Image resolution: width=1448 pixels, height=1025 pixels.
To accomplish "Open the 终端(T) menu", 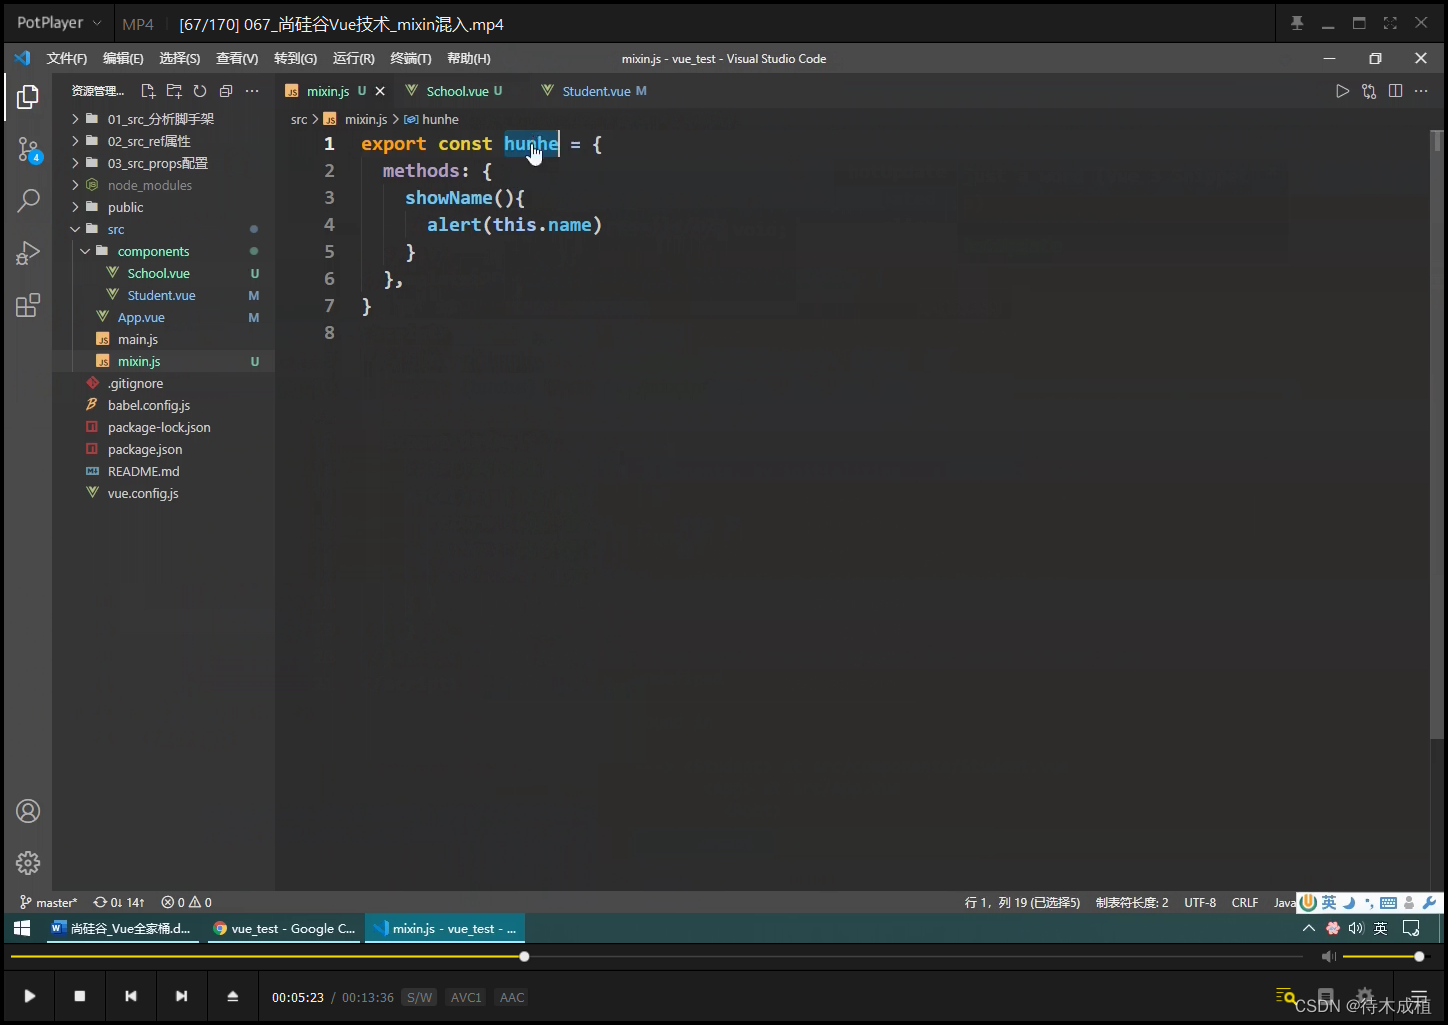I will pyautogui.click(x=411, y=59).
